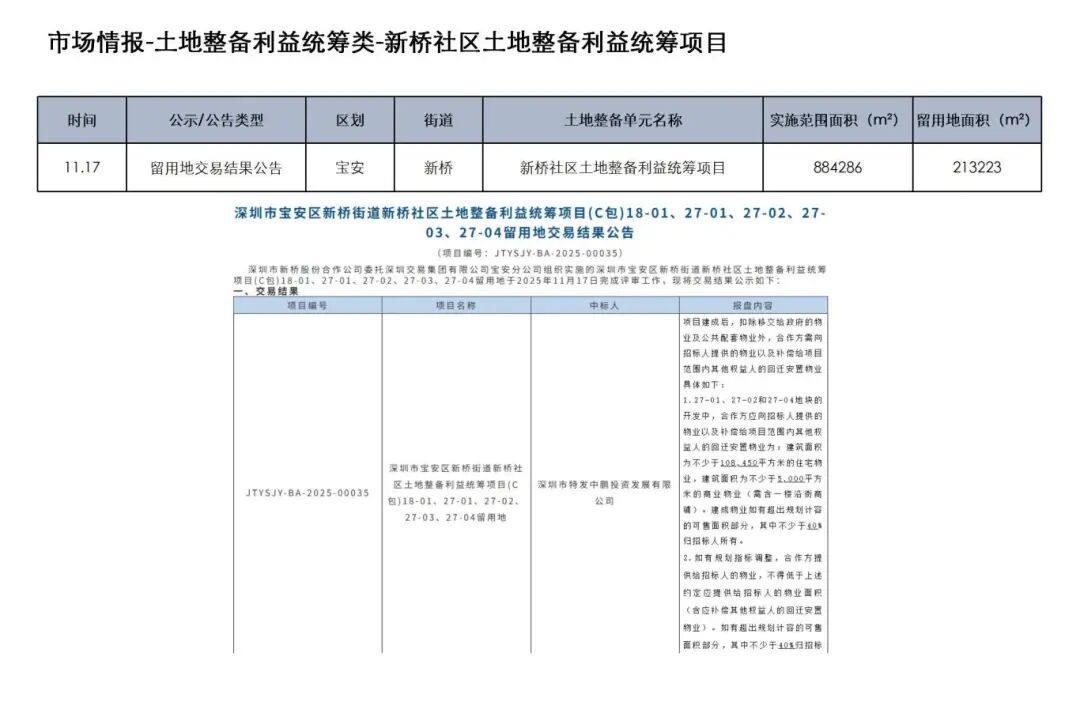Click the page title starting with 市场情报
The image size is (1080, 721).
point(387,43)
